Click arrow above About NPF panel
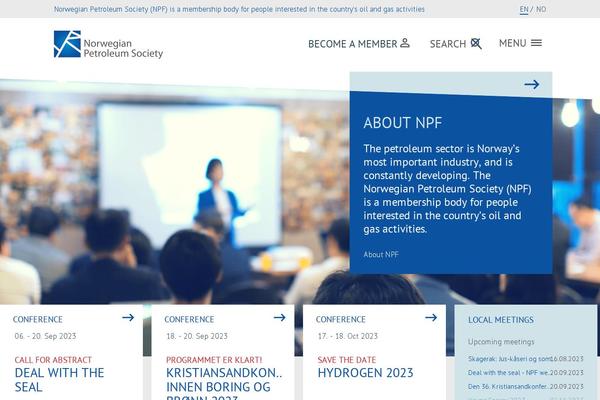600x400 pixels. point(532,84)
